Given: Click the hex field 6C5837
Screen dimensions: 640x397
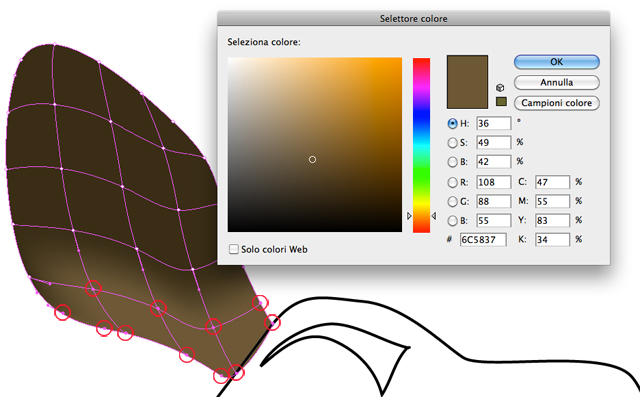Looking at the screenshot, I should (483, 240).
